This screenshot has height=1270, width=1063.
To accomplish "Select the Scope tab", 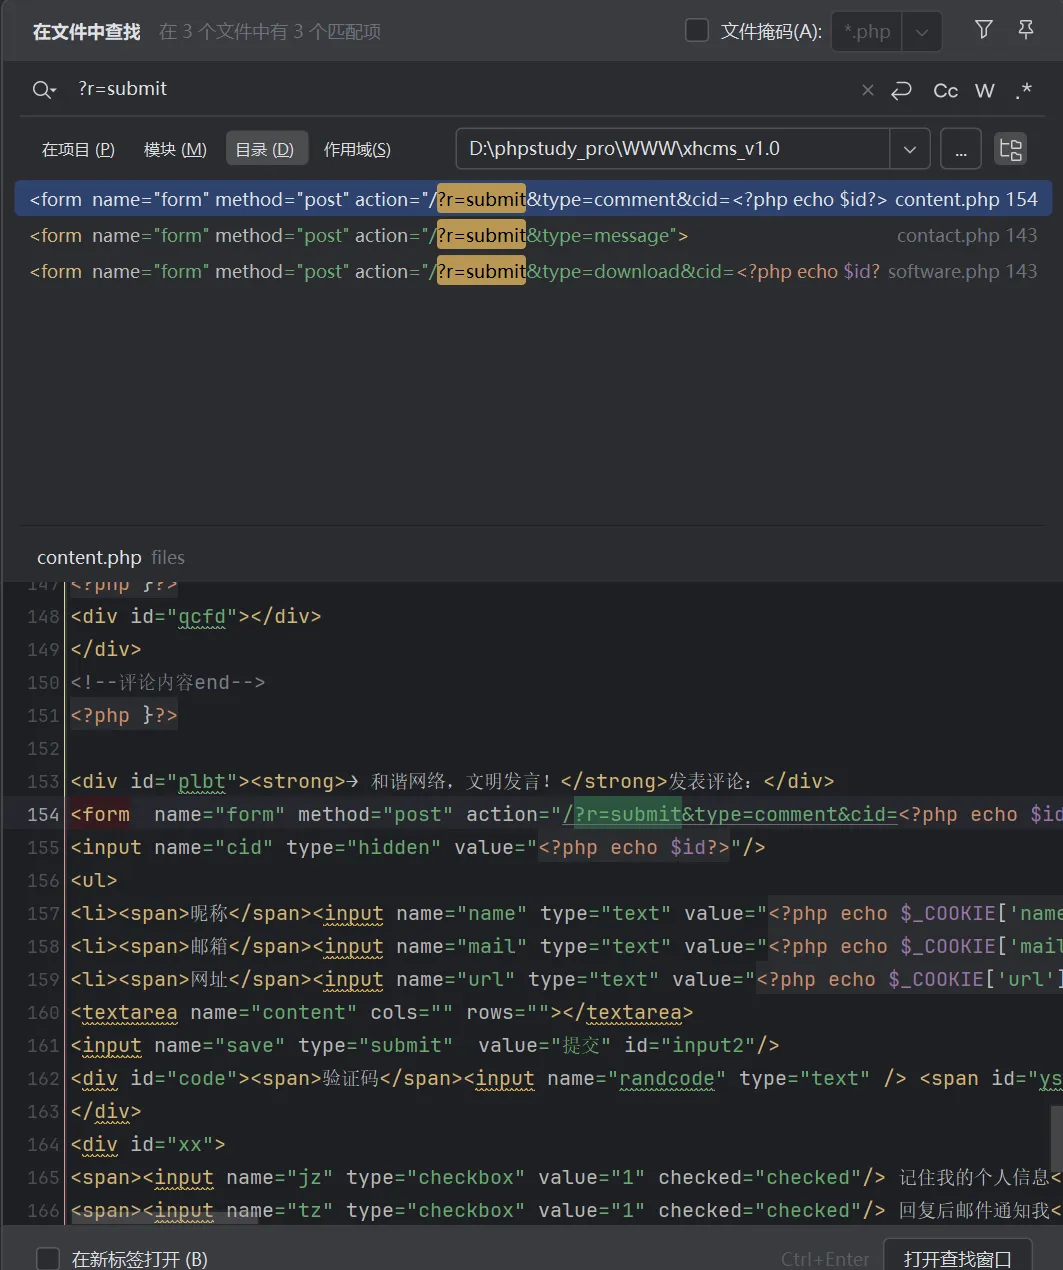I will [357, 149].
